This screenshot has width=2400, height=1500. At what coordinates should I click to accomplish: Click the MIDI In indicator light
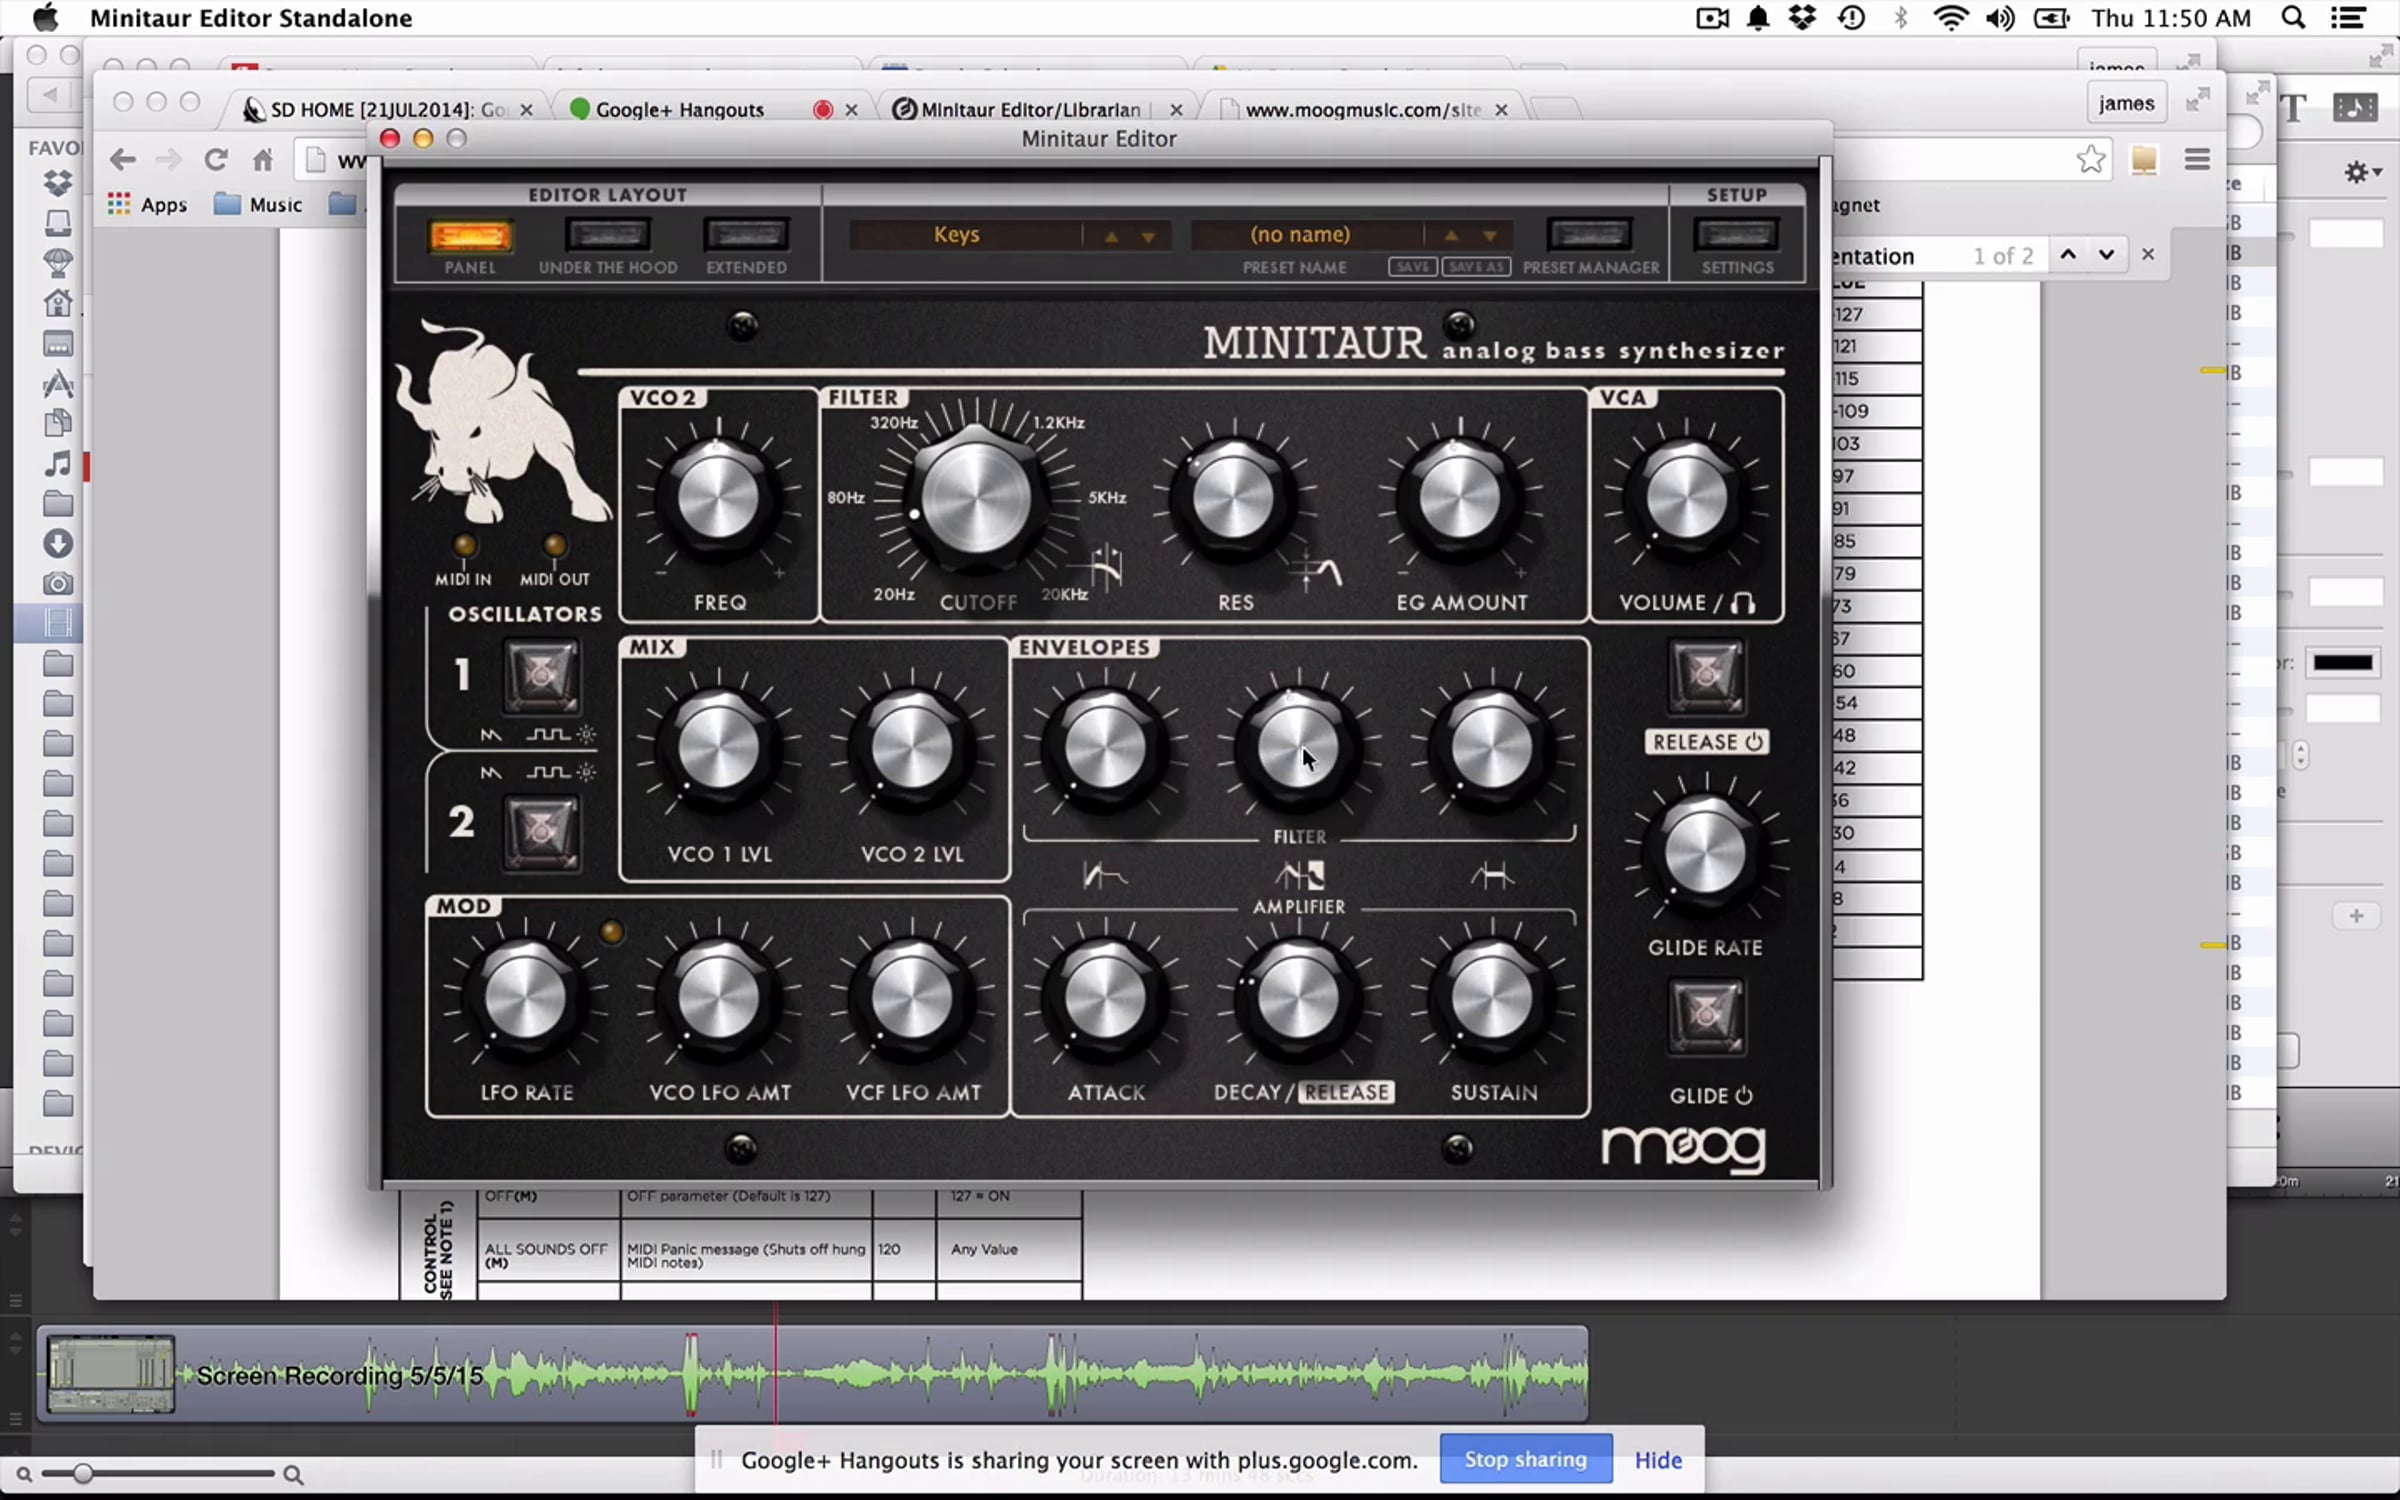[x=464, y=545]
